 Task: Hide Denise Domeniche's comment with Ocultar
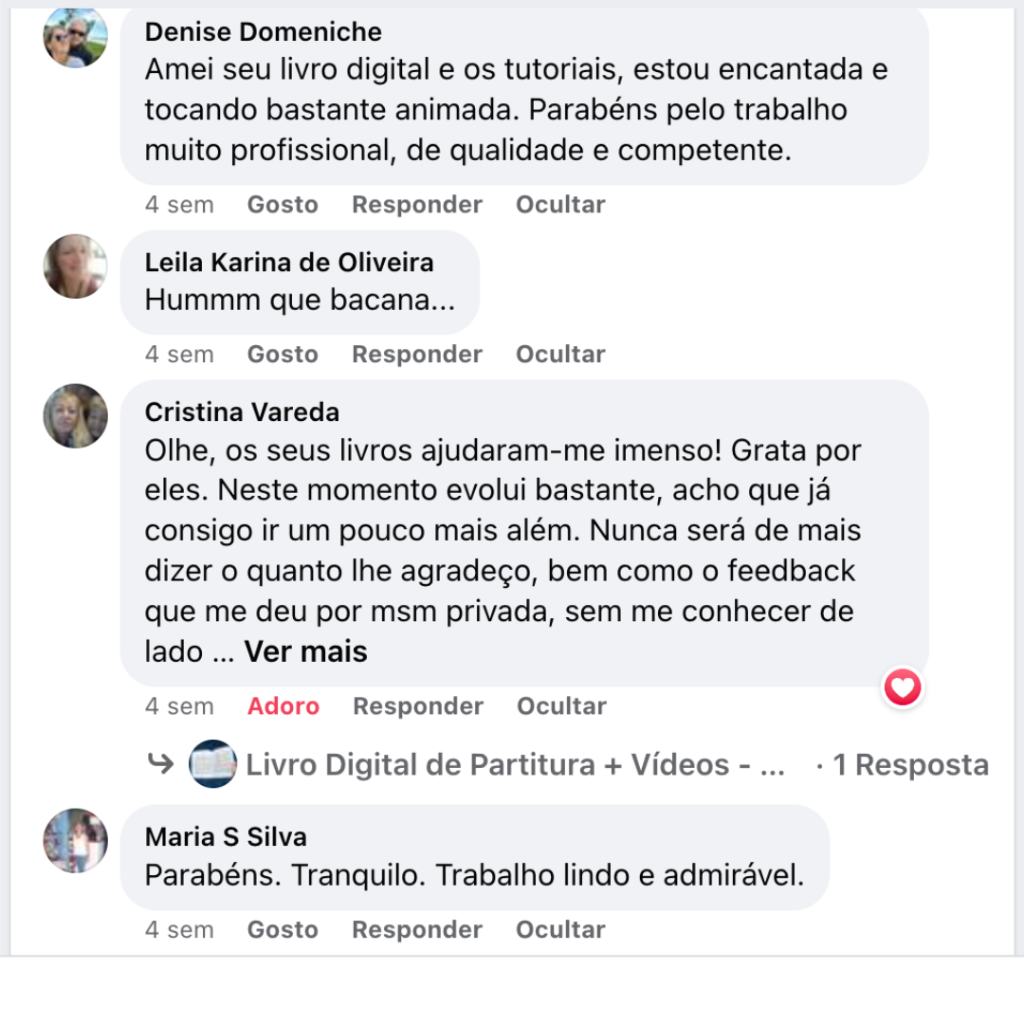[x=560, y=205]
